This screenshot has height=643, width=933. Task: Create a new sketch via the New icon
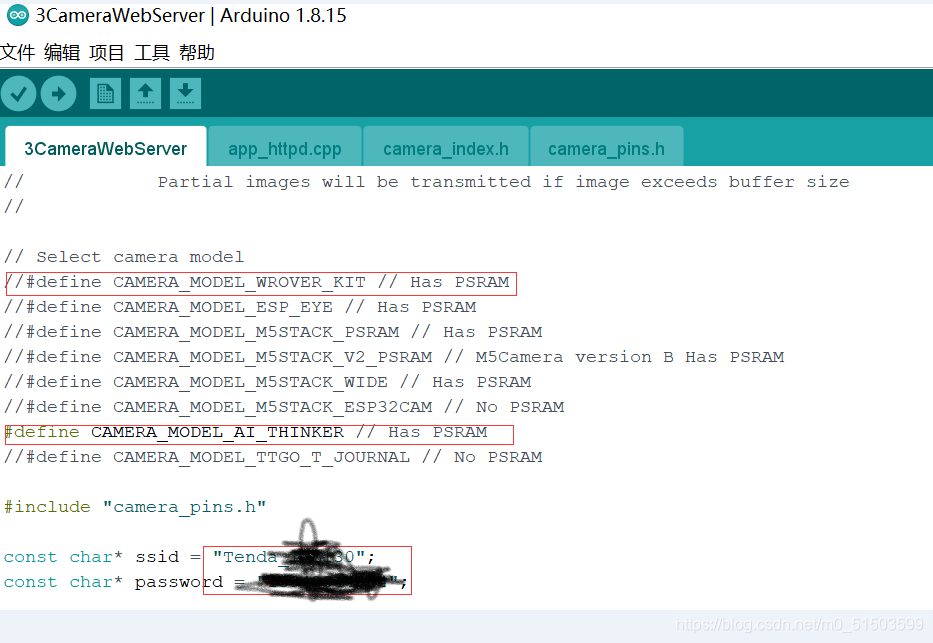[x=105, y=93]
